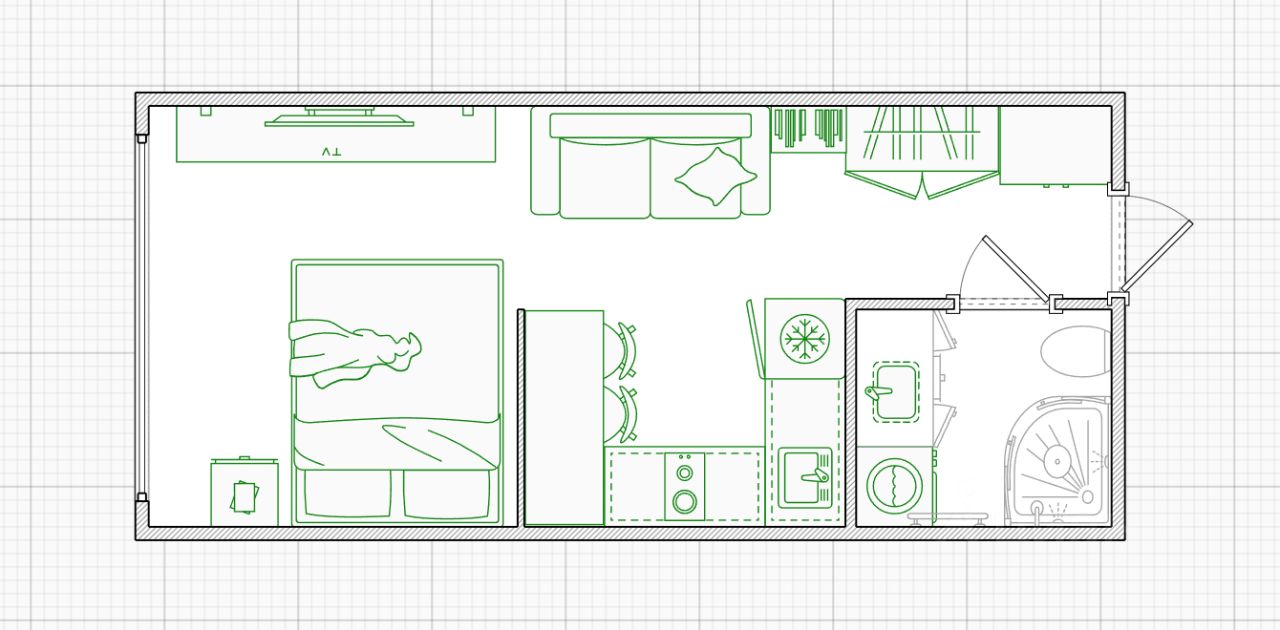Click the upside-down TV label
Viewport: 1280px width, 630px height.
[x=332, y=152]
